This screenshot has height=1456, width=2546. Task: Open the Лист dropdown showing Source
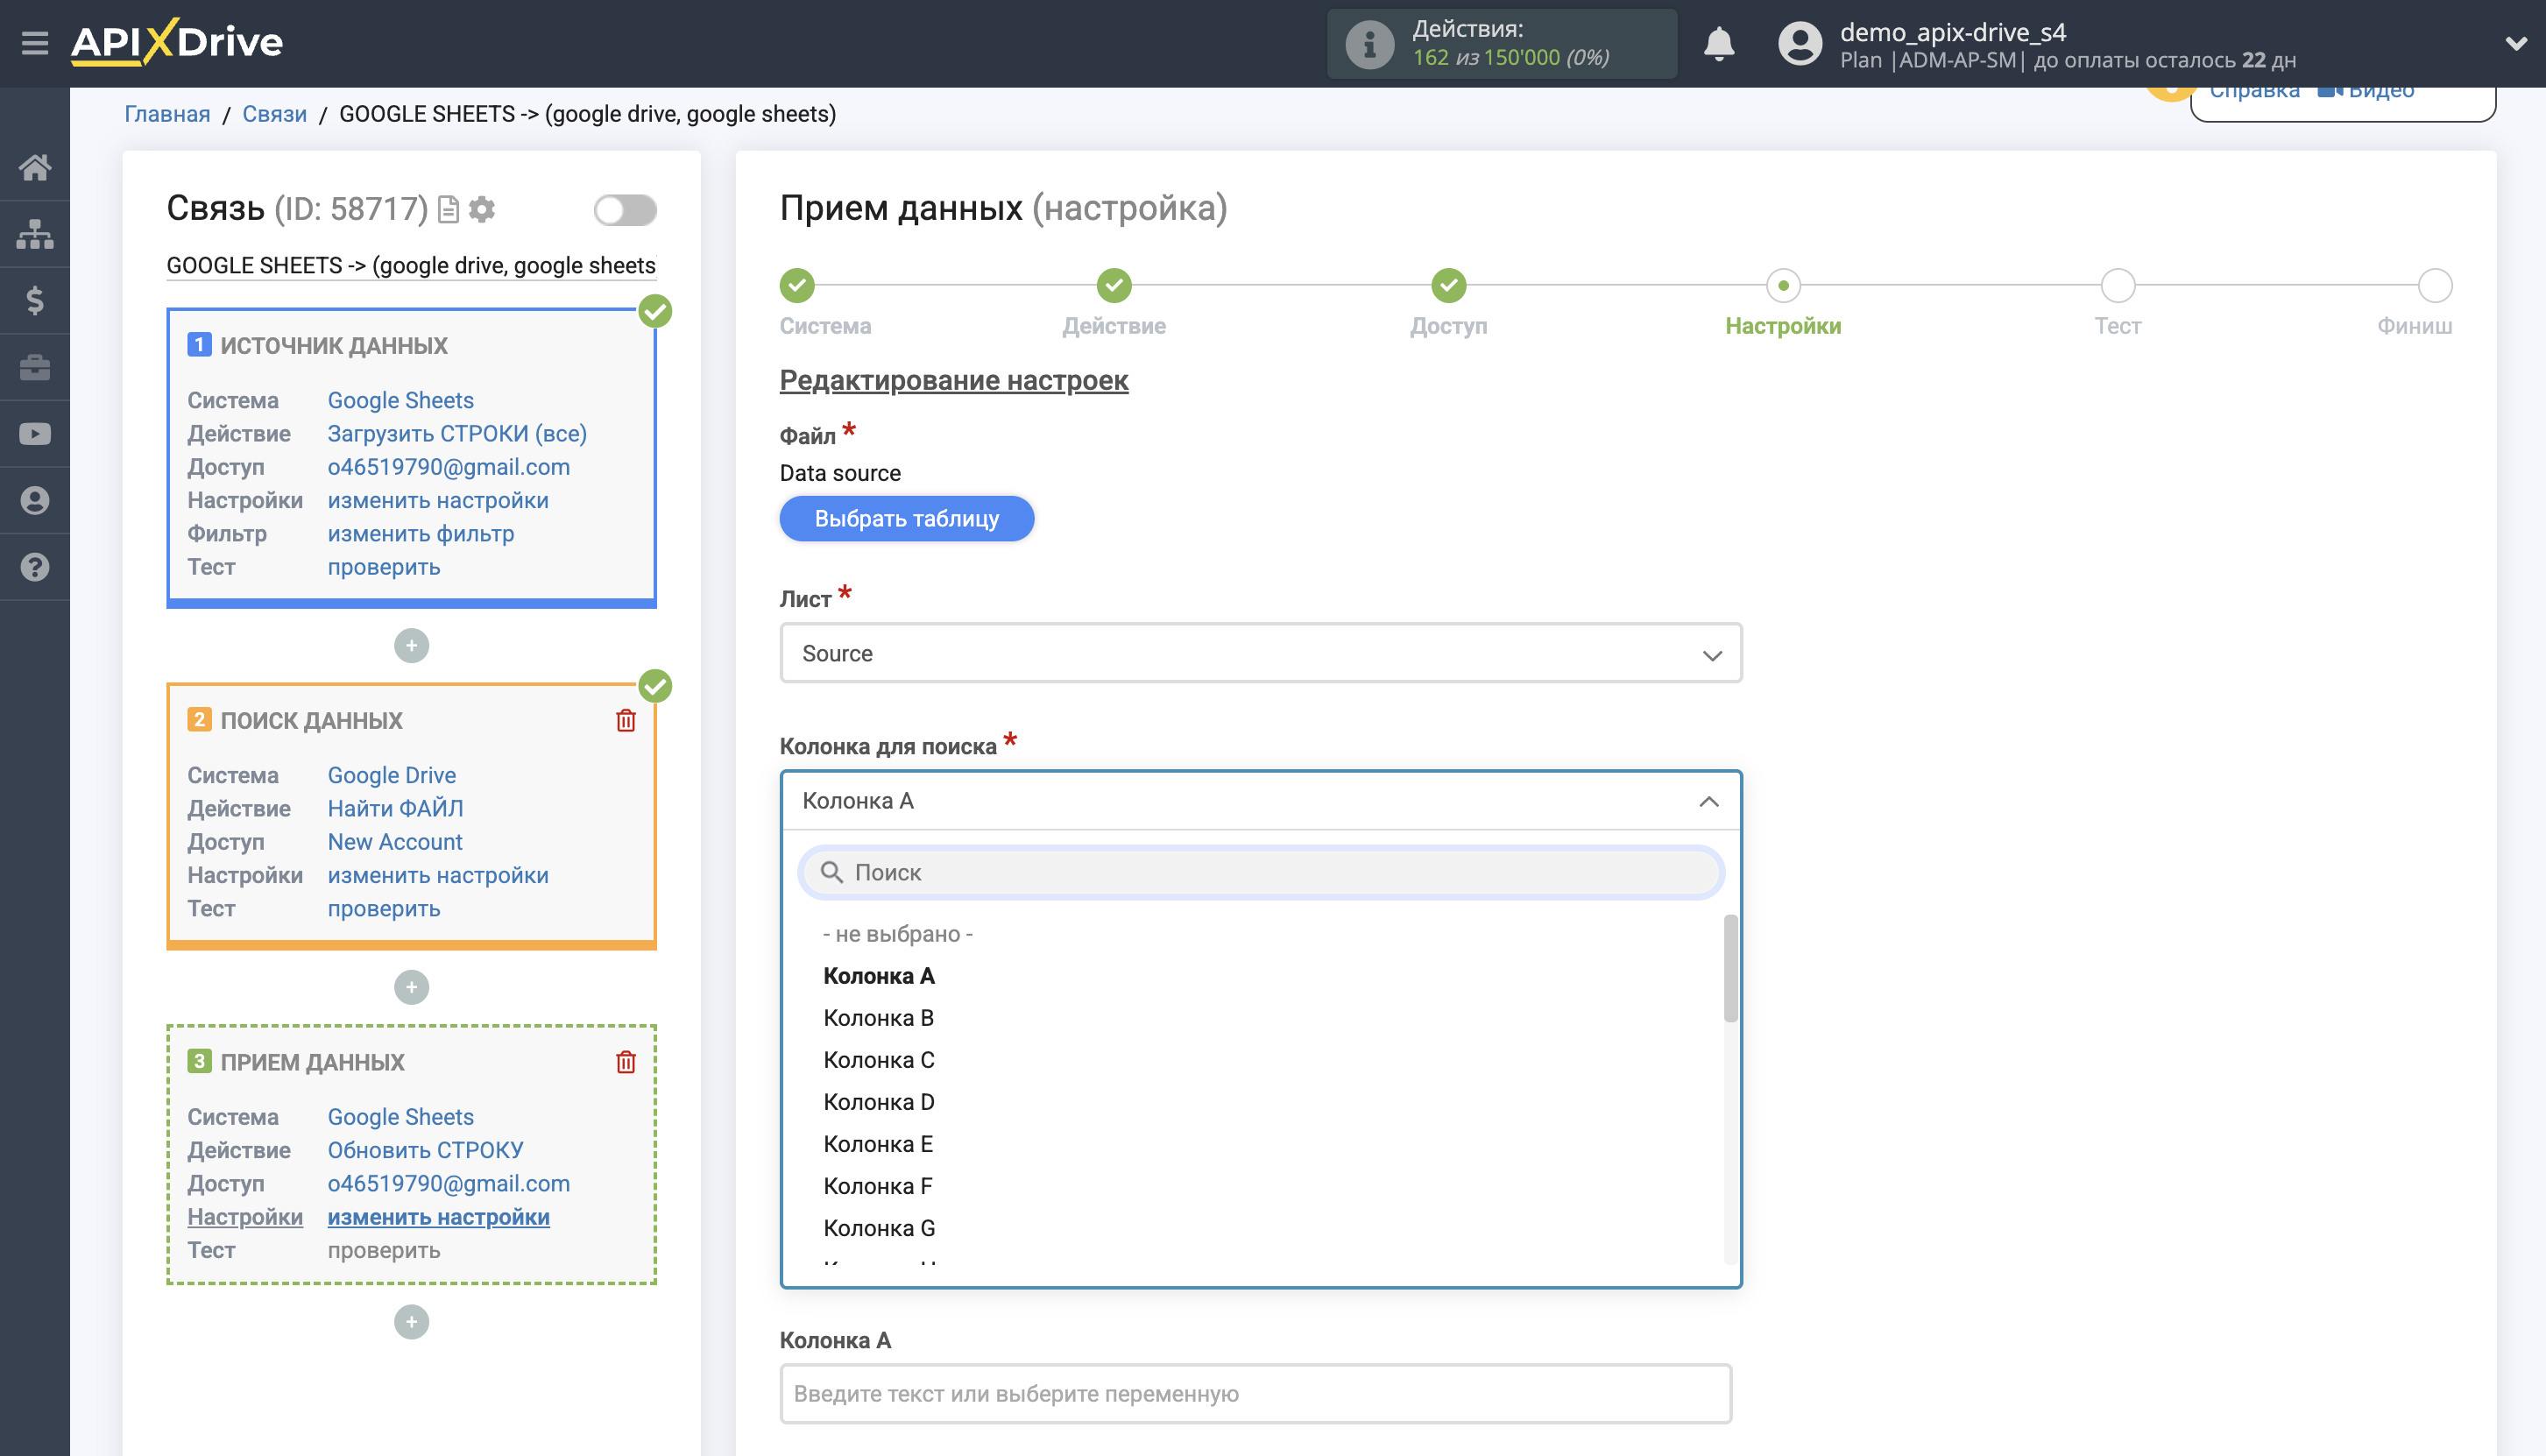[x=1261, y=653]
